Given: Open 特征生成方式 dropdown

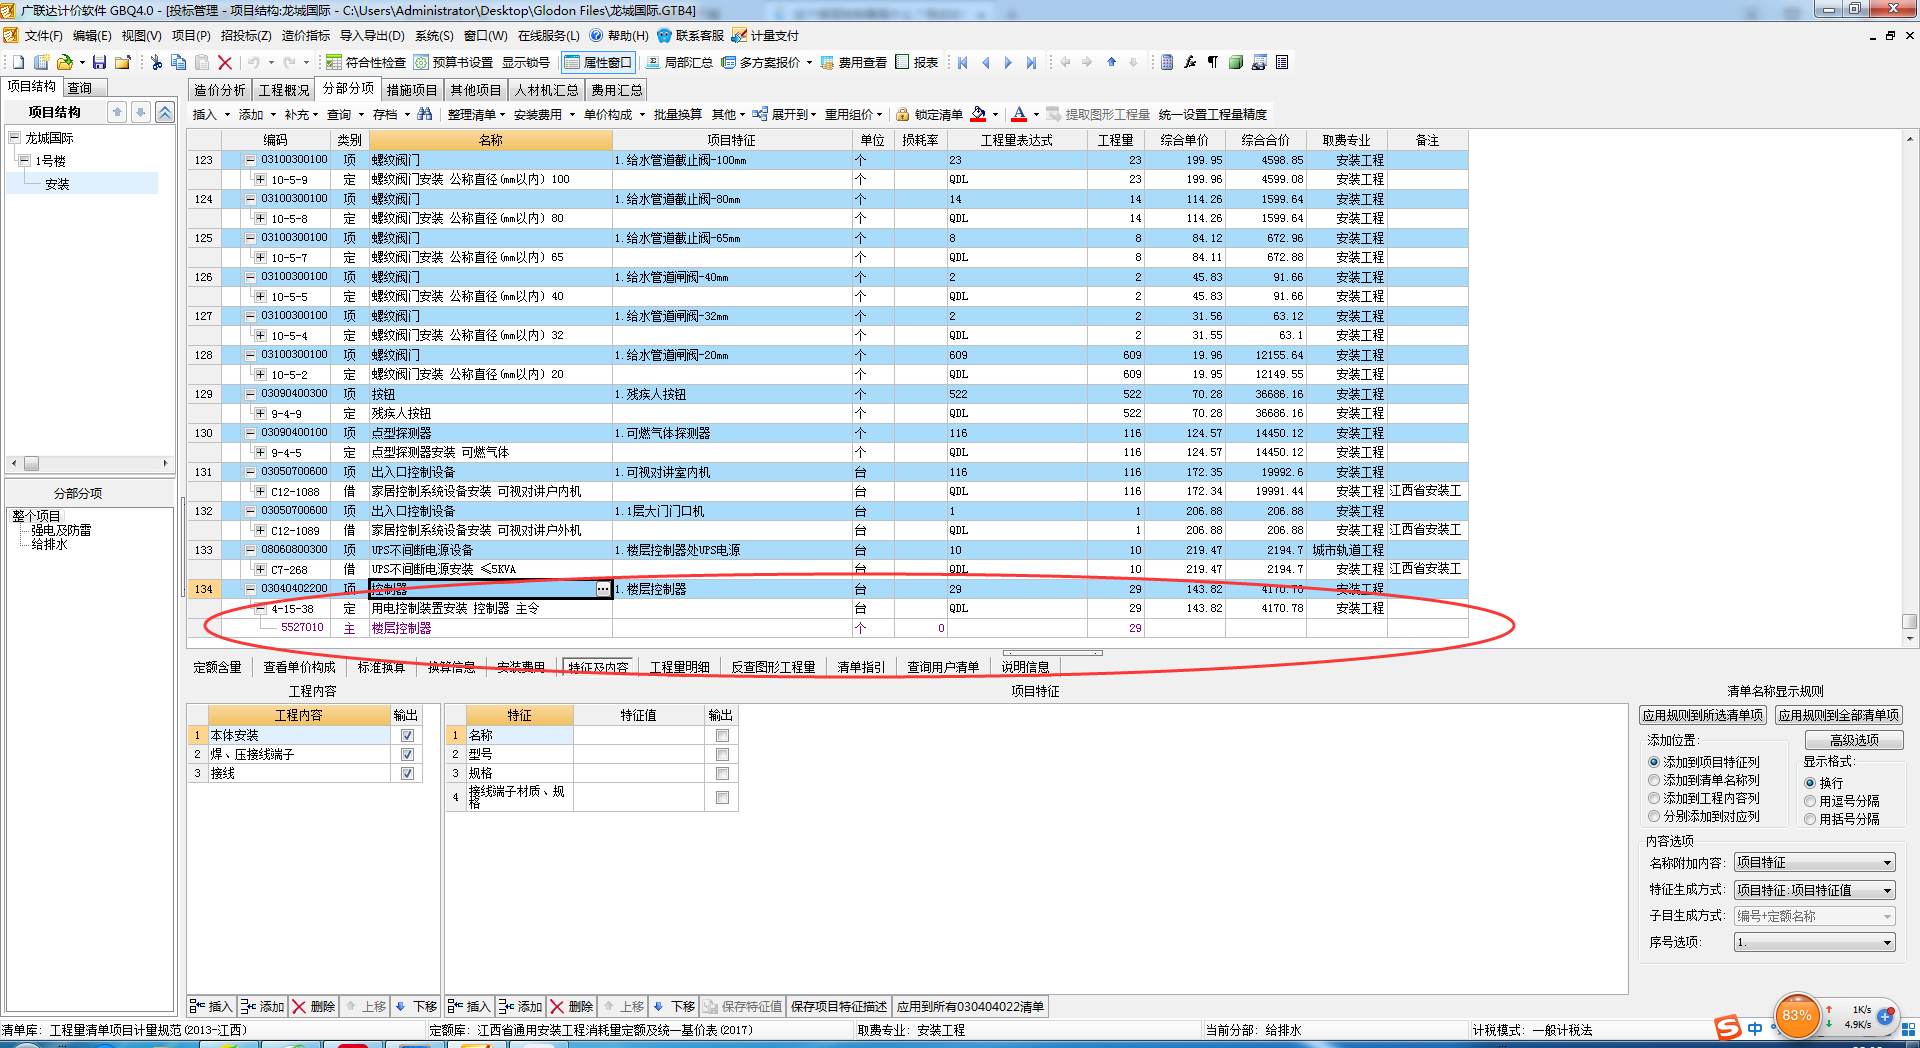Looking at the screenshot, I should click(x=1814, y=889).
